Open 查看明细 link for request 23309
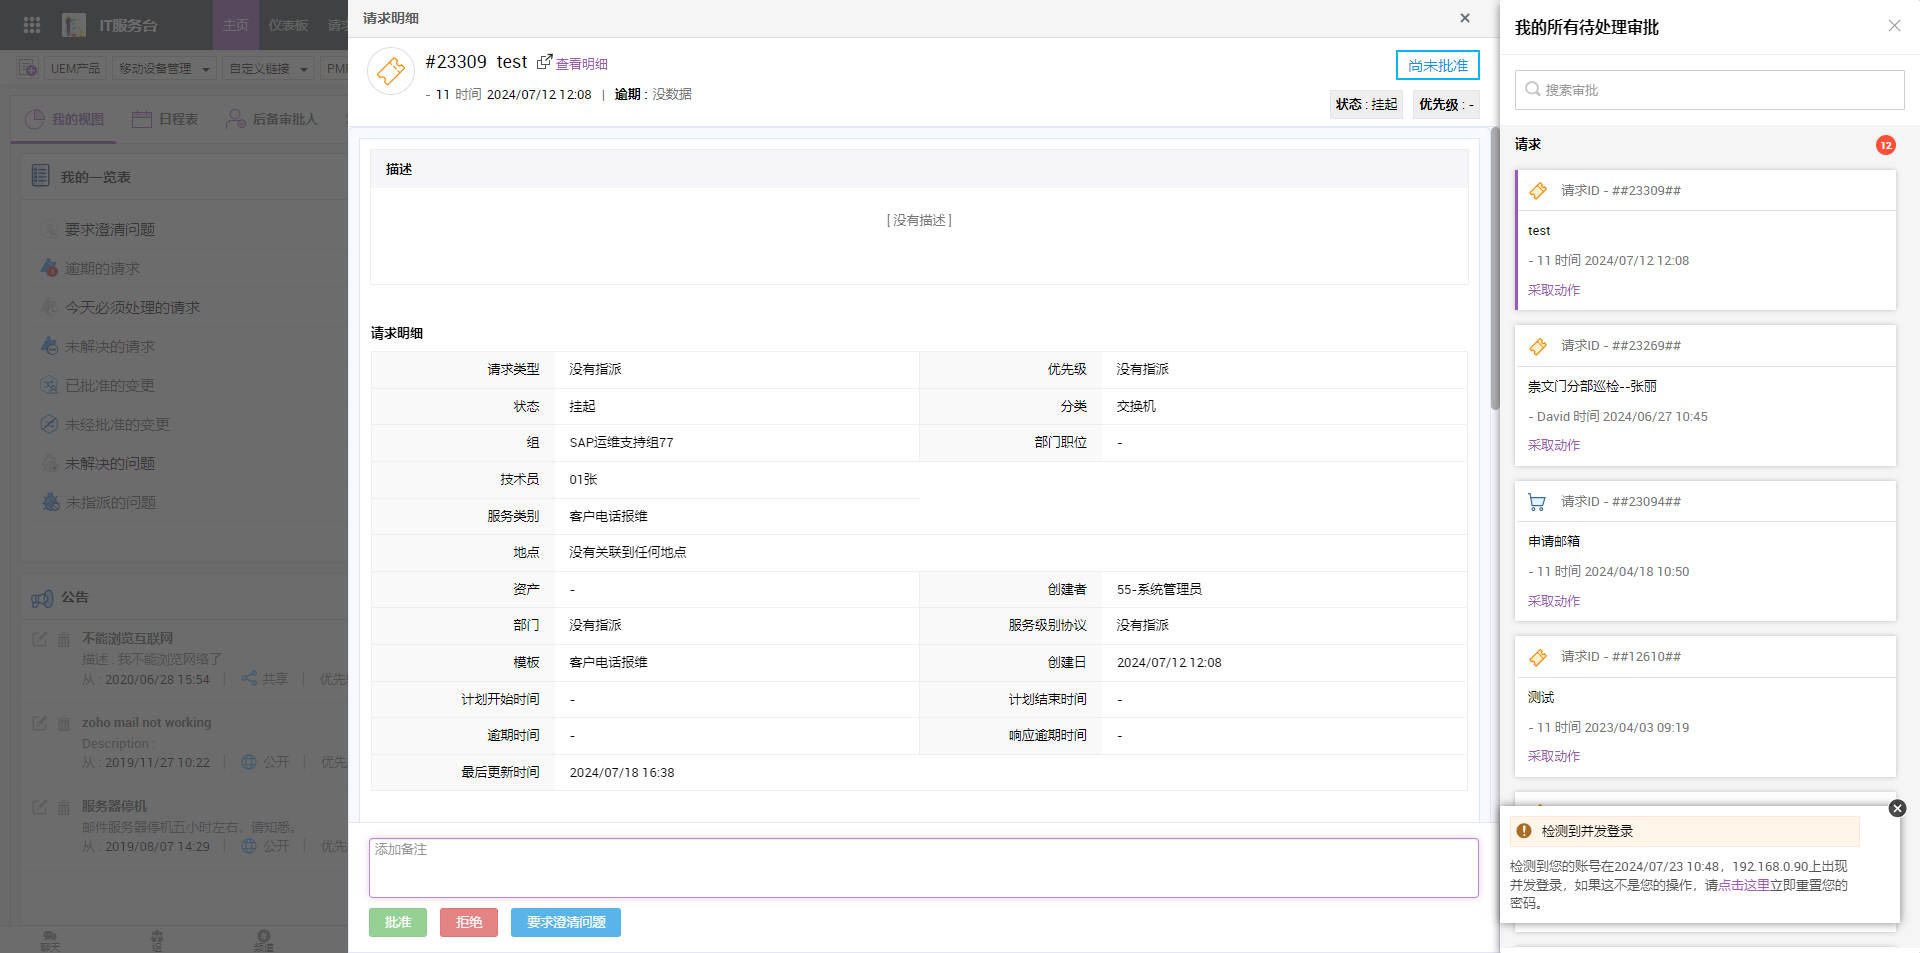Screen dimensions: 1920x953 [x=582, y=64]
